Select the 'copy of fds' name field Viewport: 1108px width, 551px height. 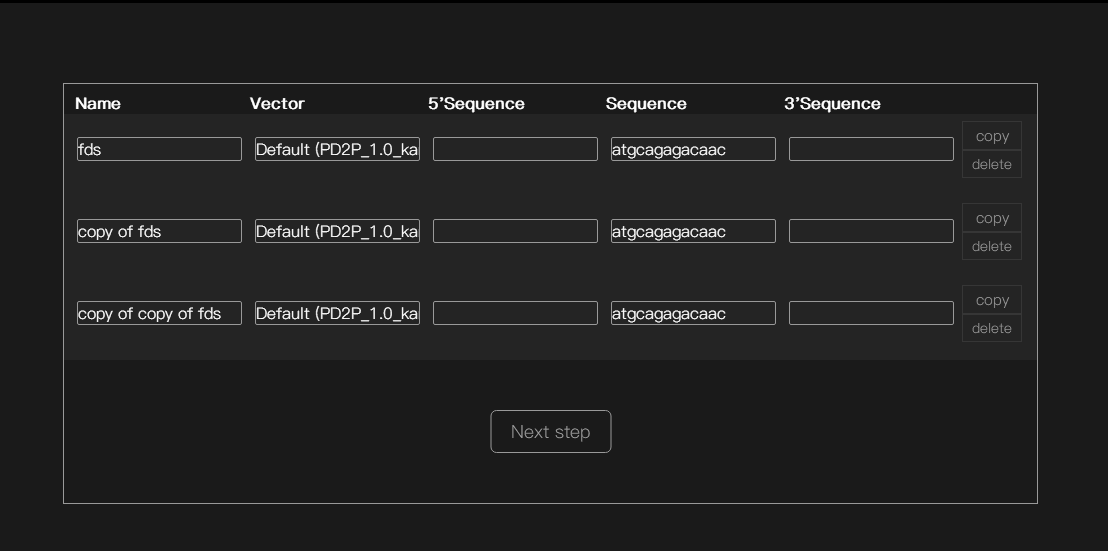point(159,231)
